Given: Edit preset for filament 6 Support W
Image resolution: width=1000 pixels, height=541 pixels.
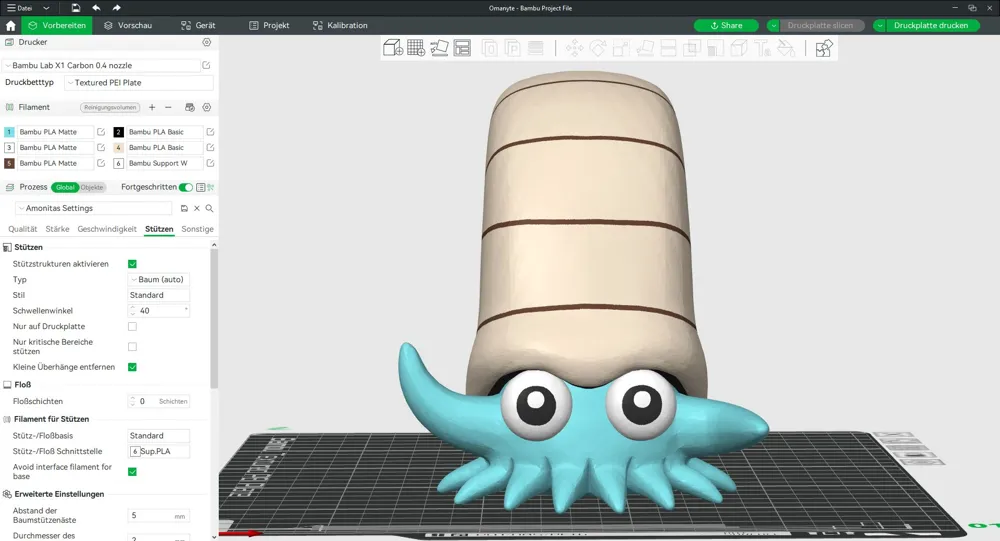Looking at the screenshot, I should [210, 163].
